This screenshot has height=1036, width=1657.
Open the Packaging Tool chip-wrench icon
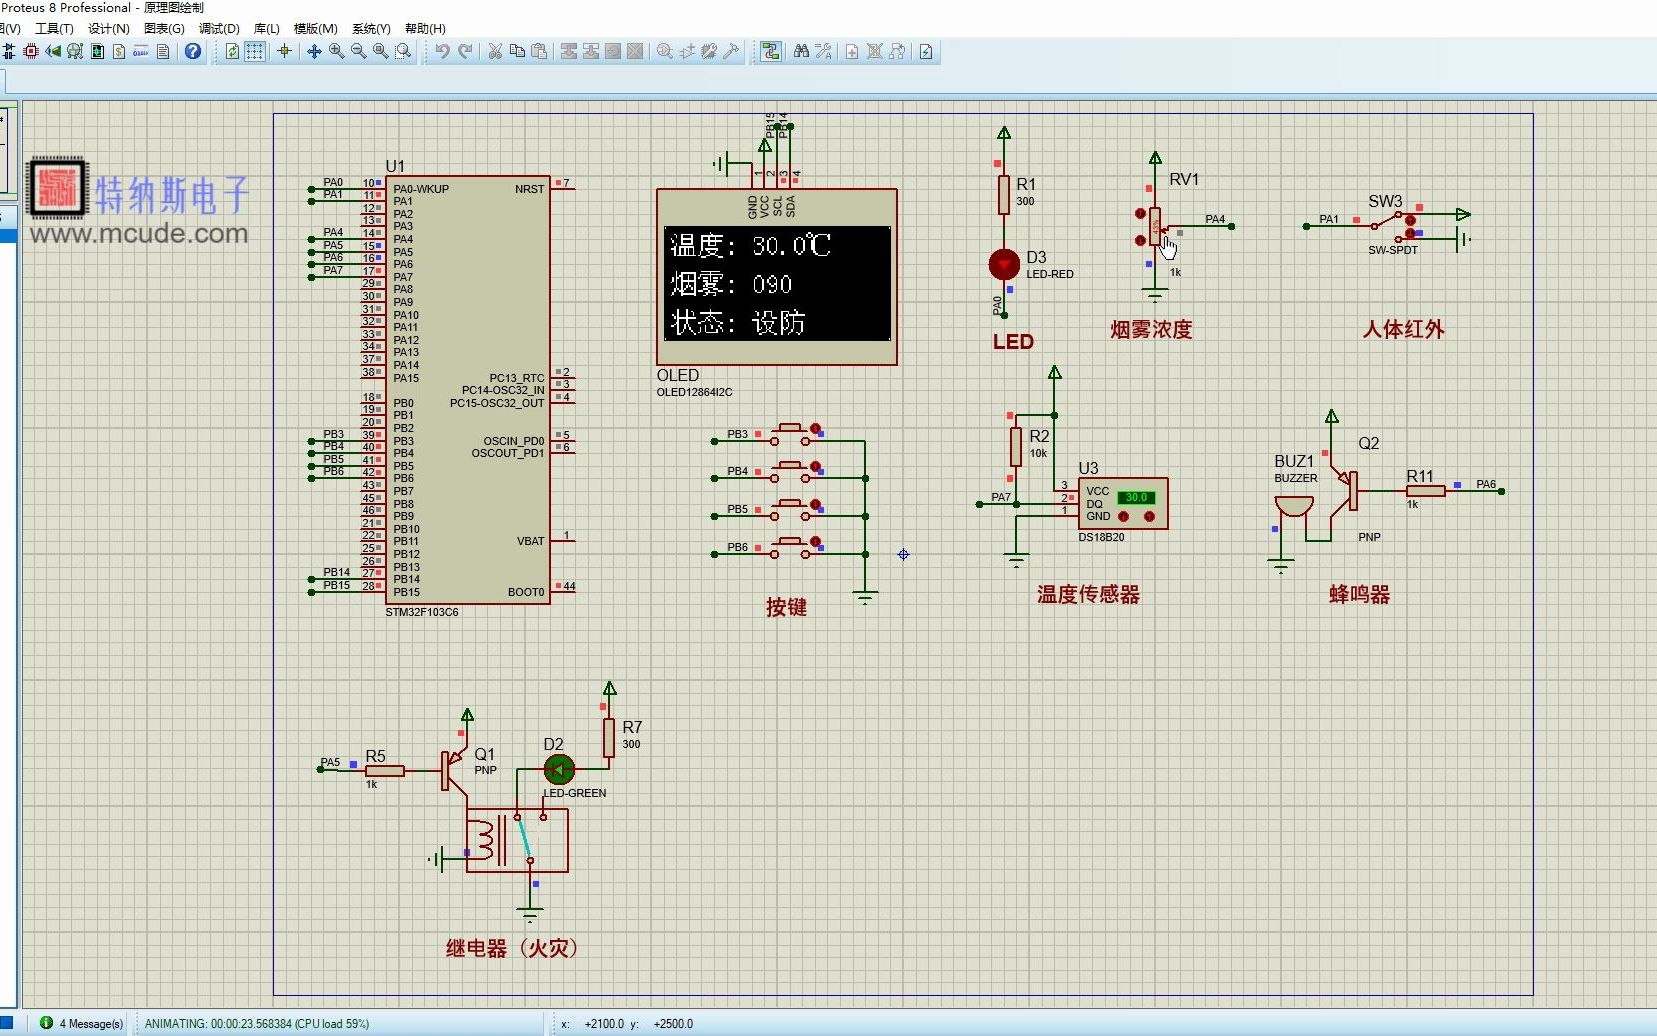[x=709, y=51]
